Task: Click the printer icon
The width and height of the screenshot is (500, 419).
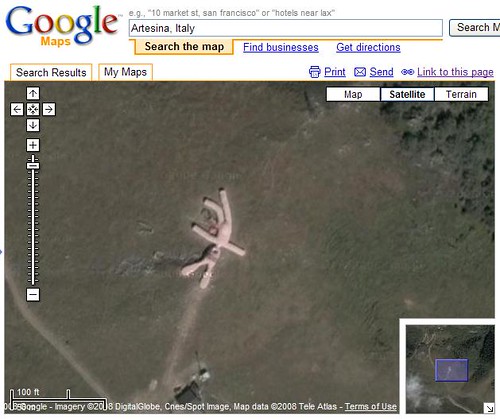Action: coord(314,72)
